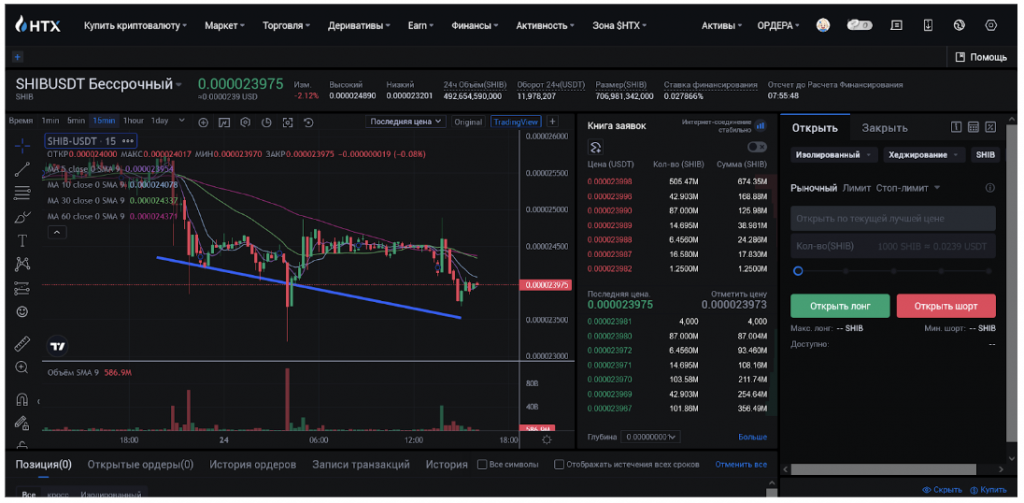Activate the zoom in tool
Image resolution: width=1024 pixels, height=503 pixels.
22,368
